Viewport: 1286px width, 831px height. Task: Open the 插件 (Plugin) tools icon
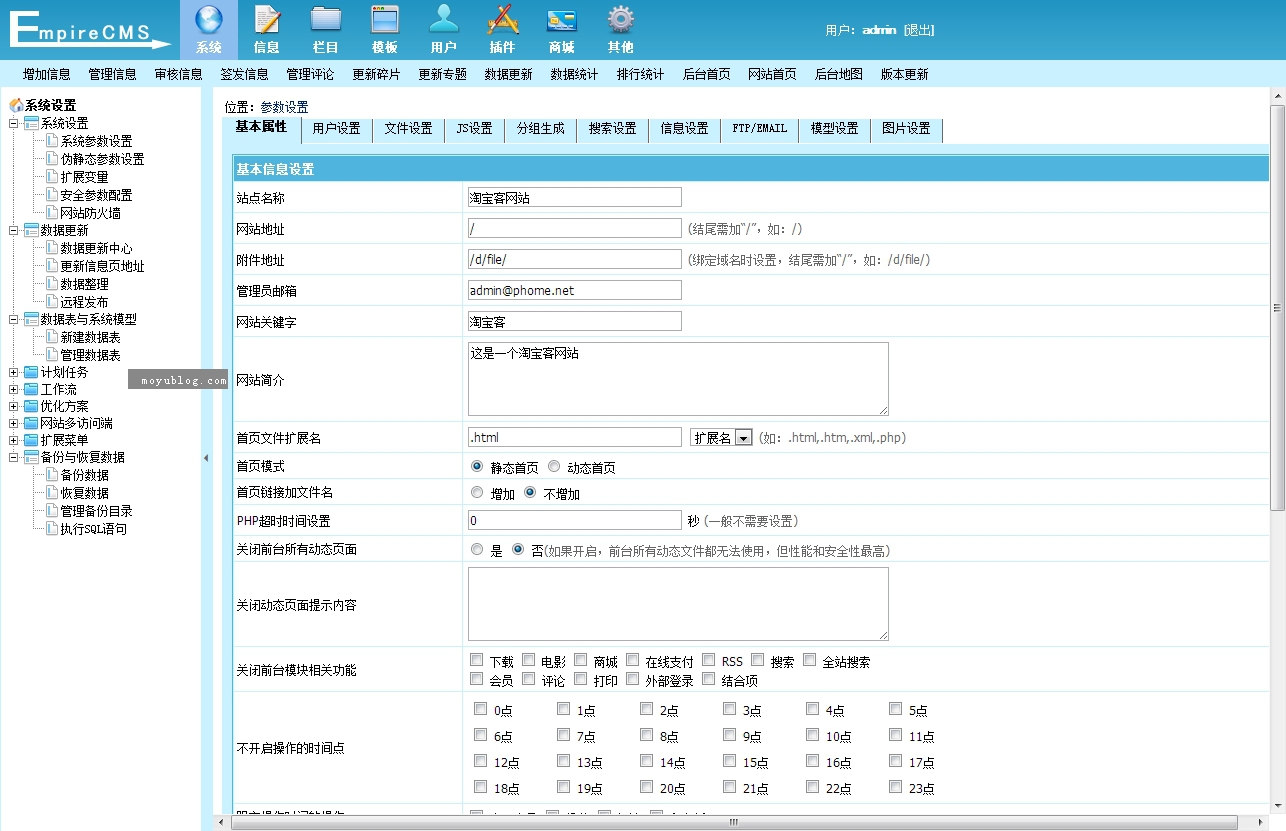tap(503, 20)
